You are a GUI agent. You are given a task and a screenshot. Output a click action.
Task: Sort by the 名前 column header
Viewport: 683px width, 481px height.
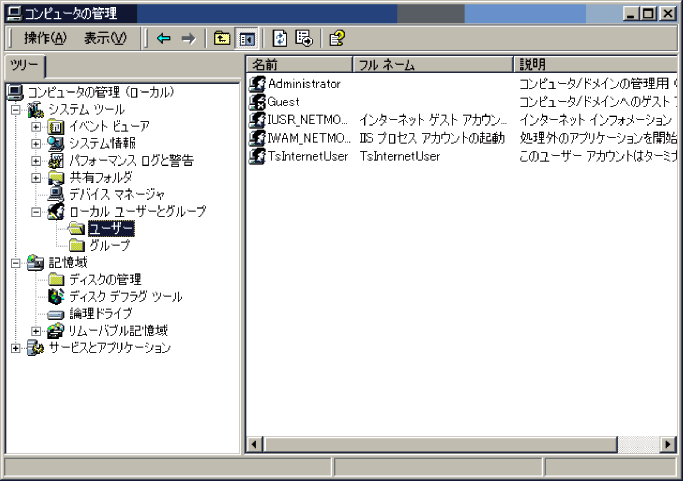[x=298, y=64]
